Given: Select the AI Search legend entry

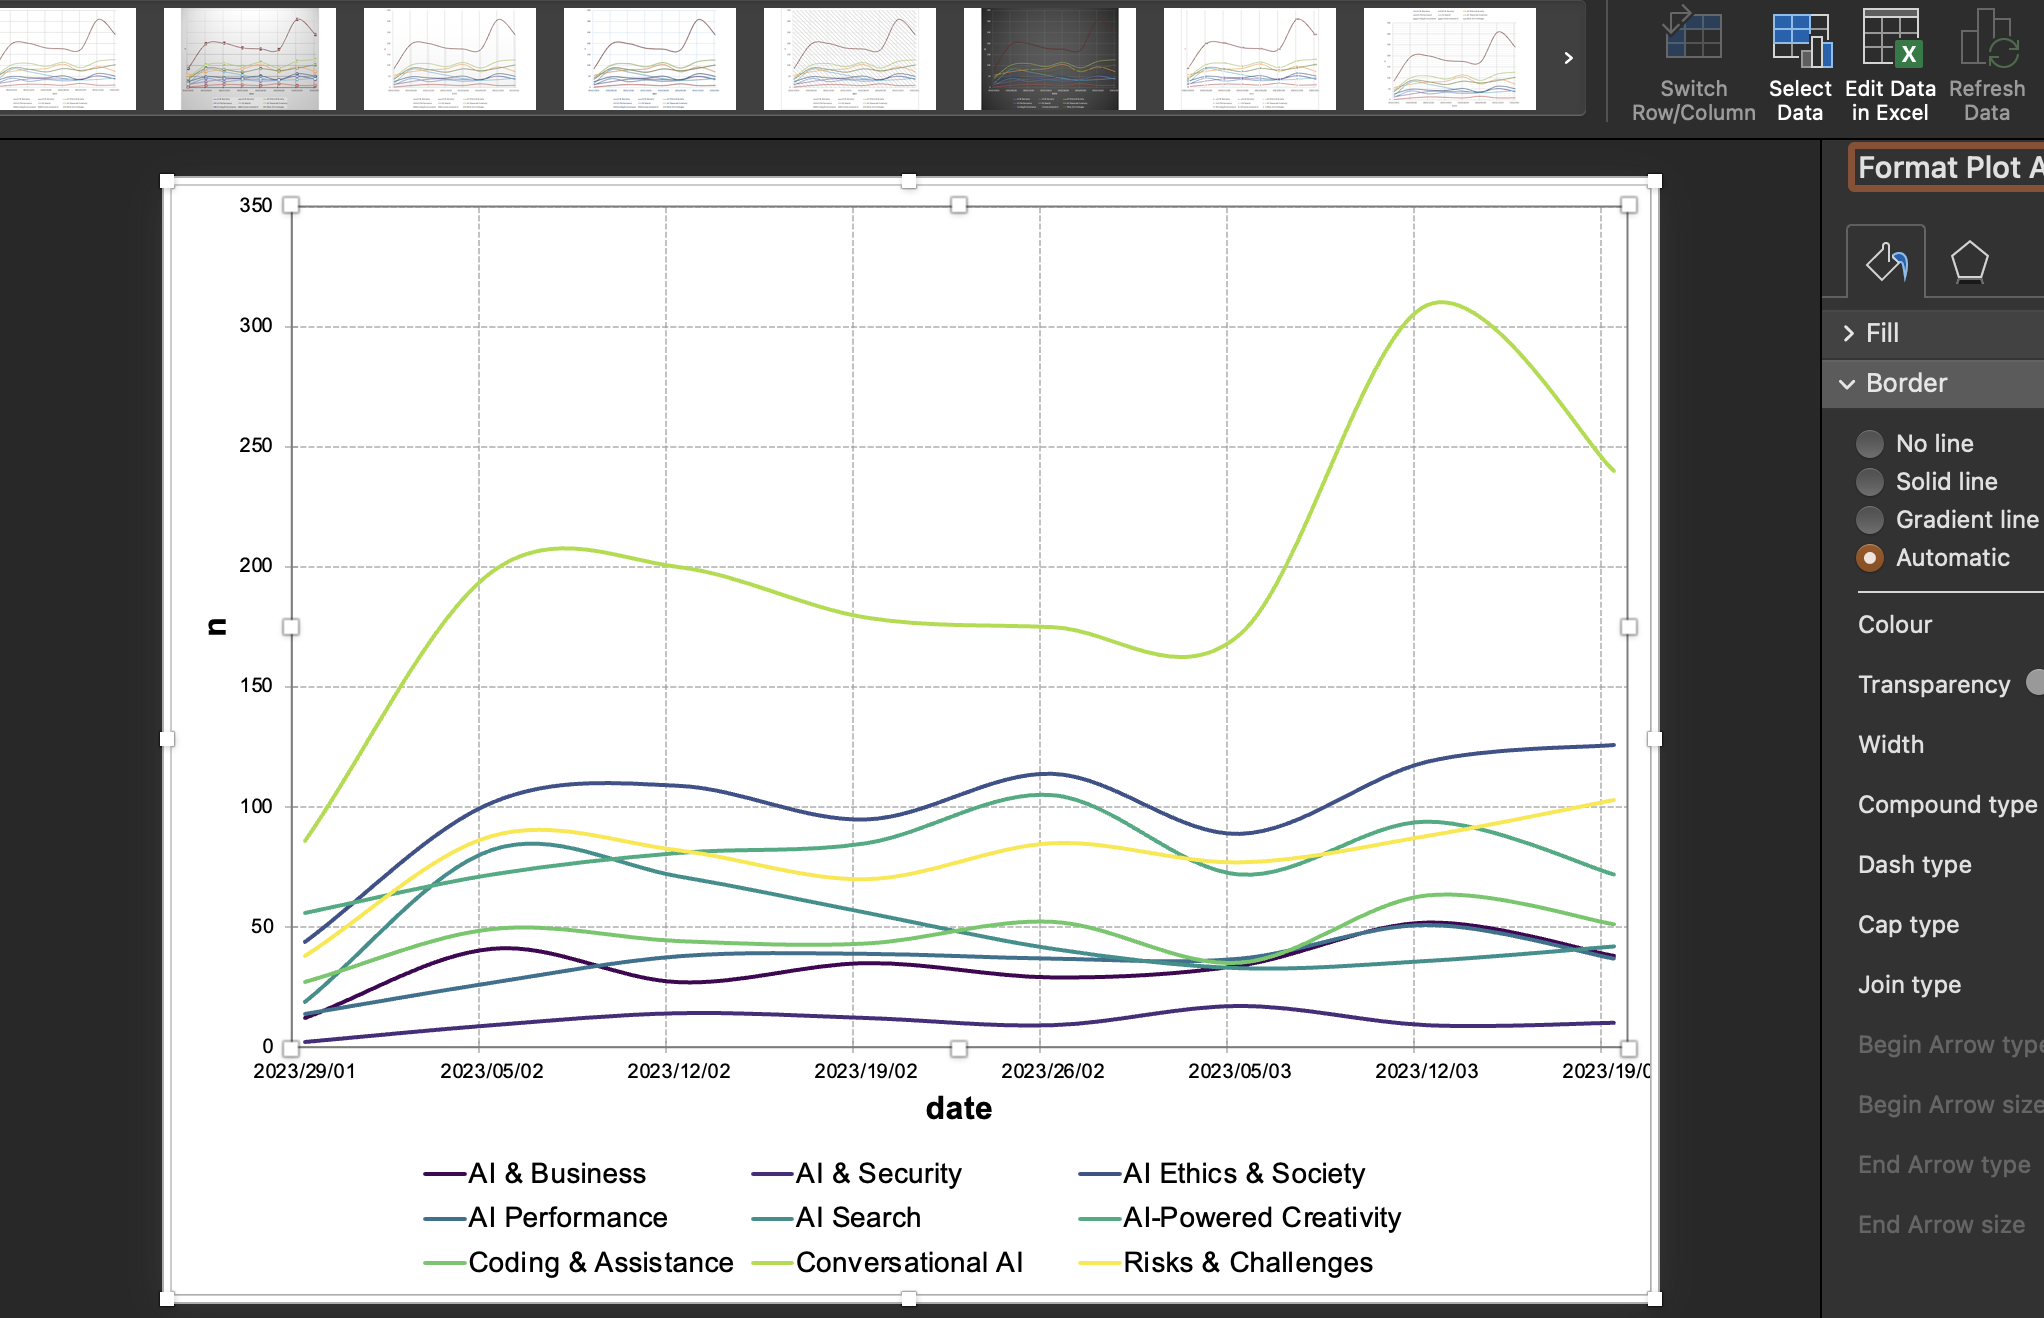Looking at the screenshot, I should click(836, 1217).
